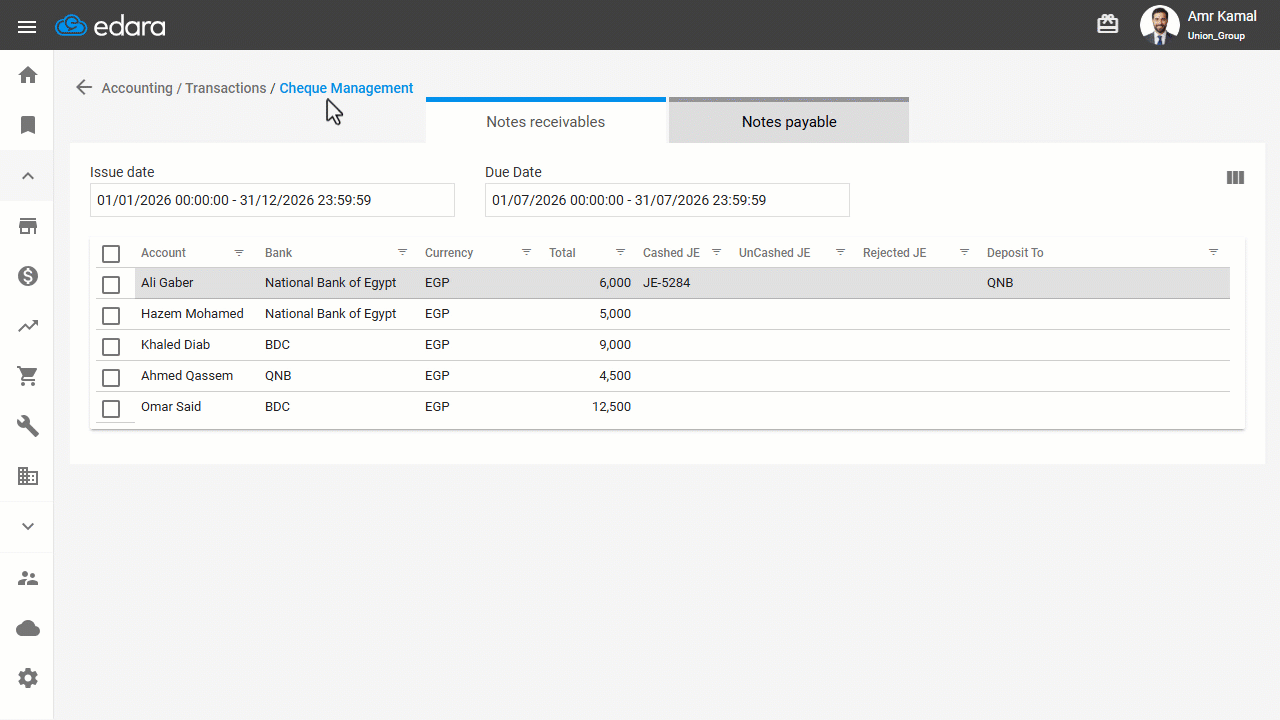Collapse the sidebar section with up chevron
This screenshot has width=1280, height=720.
tap(28, 176)
